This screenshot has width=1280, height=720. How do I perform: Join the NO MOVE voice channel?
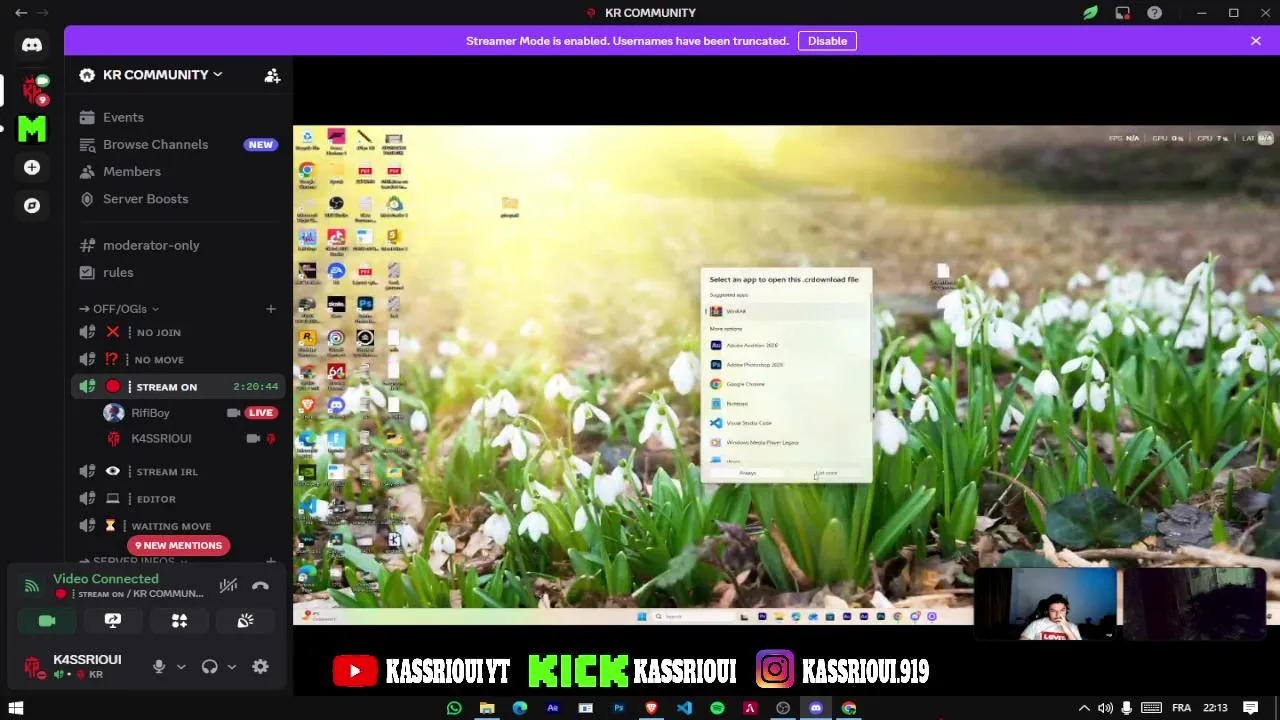tap(178, 359)
